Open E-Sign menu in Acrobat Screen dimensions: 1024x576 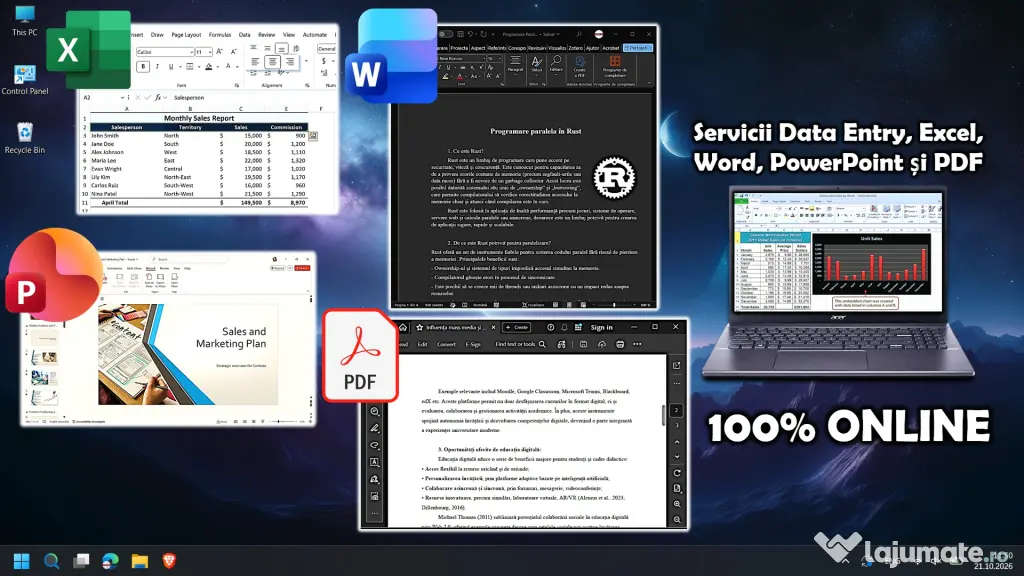point(473,344)
